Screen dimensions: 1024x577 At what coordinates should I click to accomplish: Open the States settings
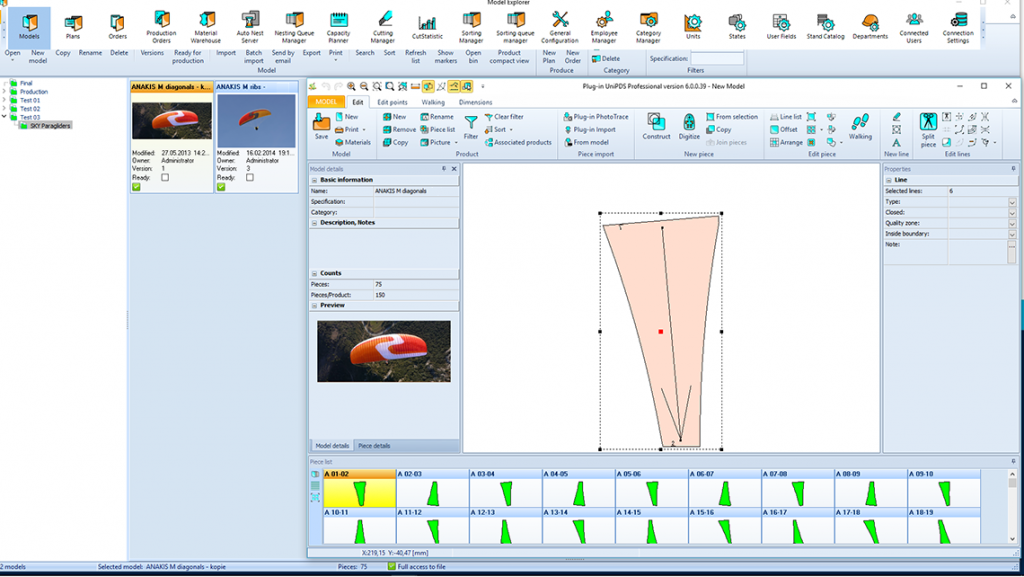(737, 26)
